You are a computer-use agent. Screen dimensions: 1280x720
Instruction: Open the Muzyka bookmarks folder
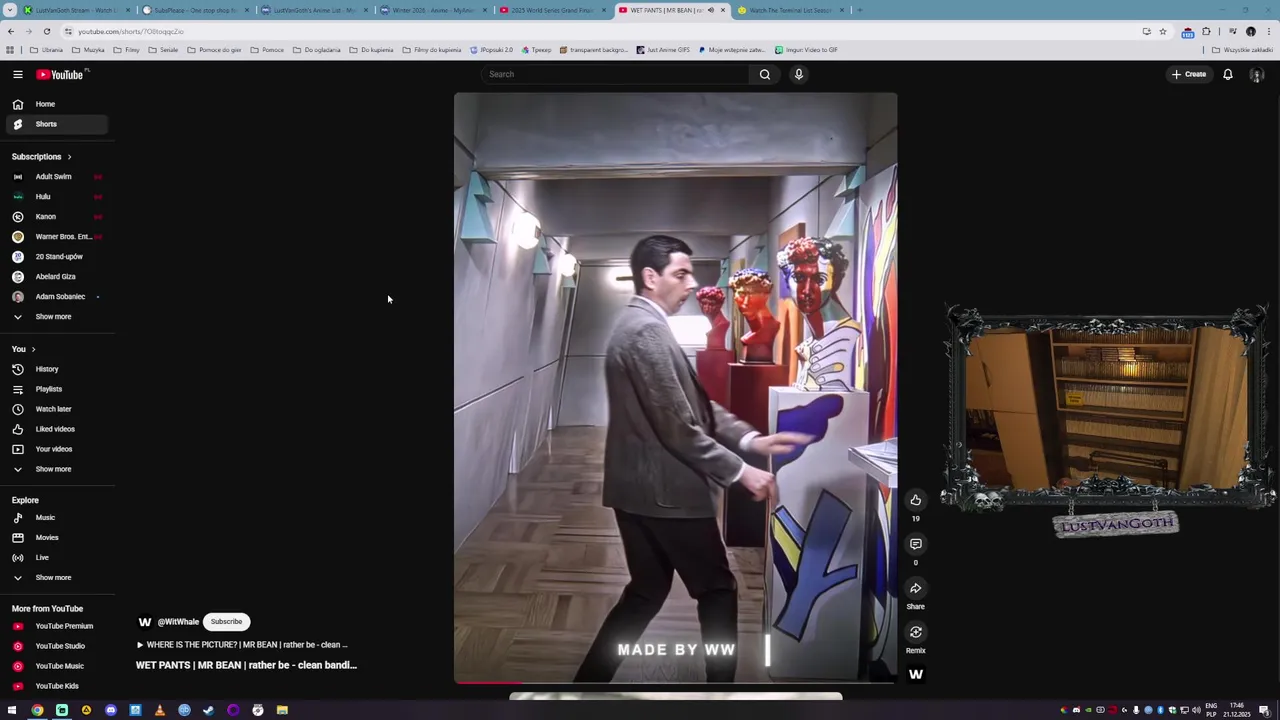point(88,50)
